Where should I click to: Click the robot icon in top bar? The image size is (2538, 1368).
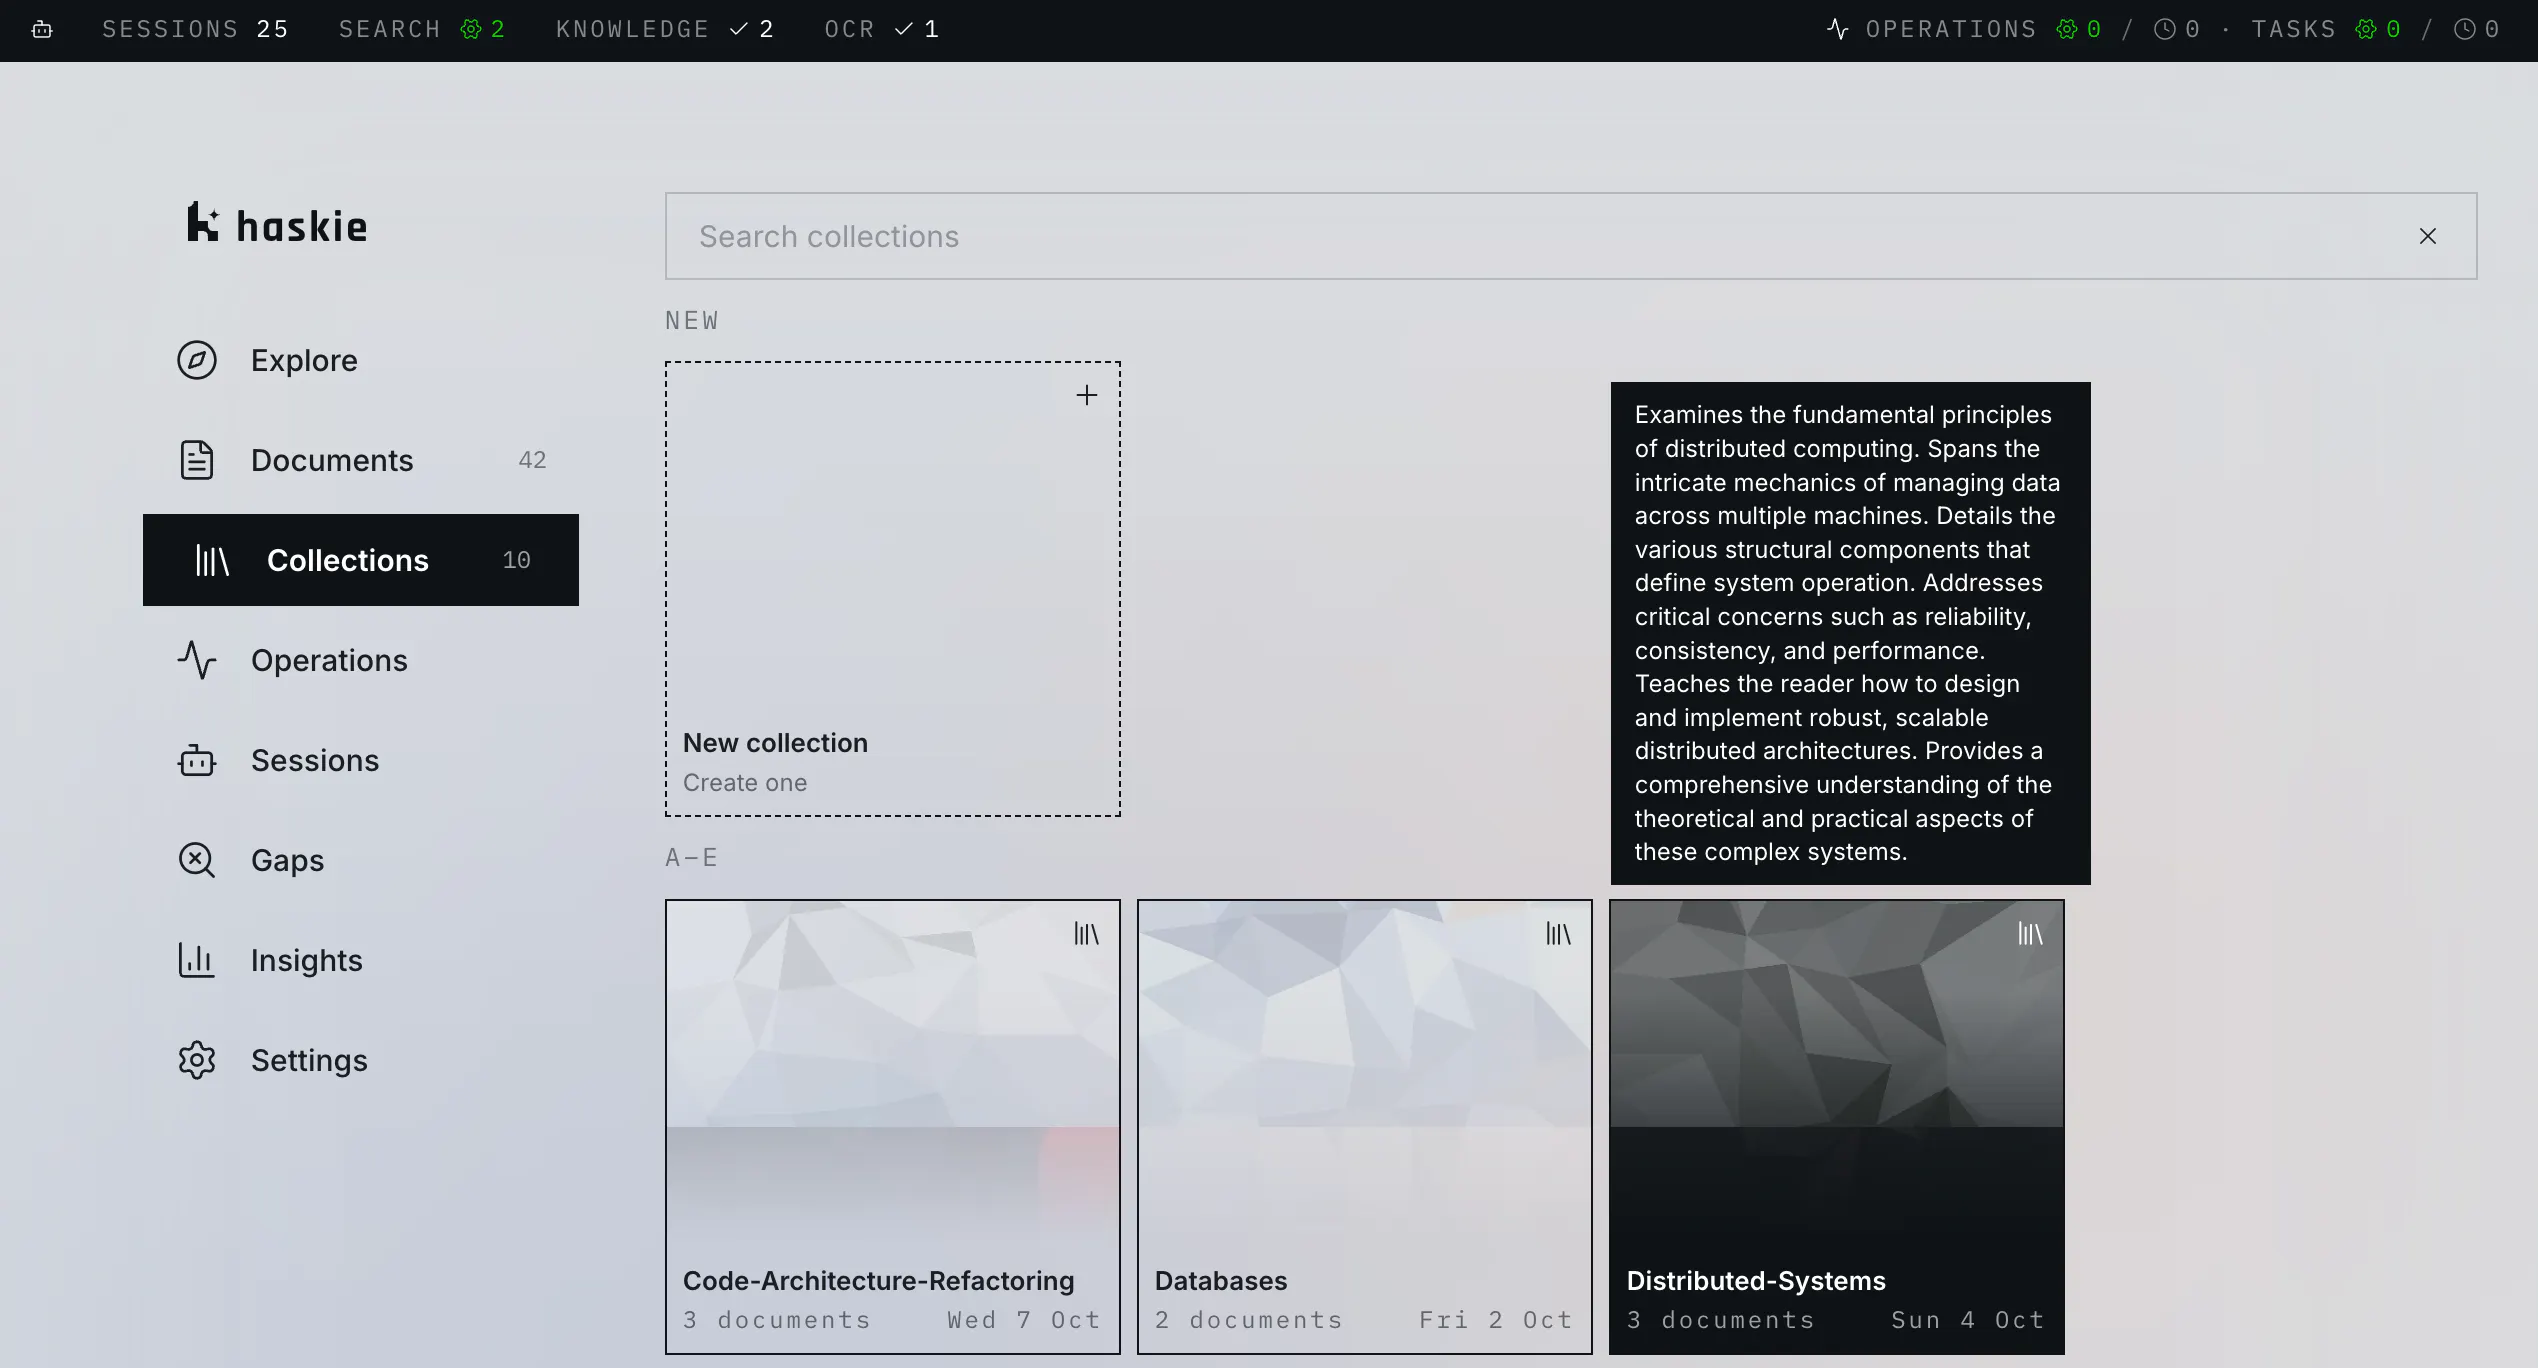[x=42, y=29]
